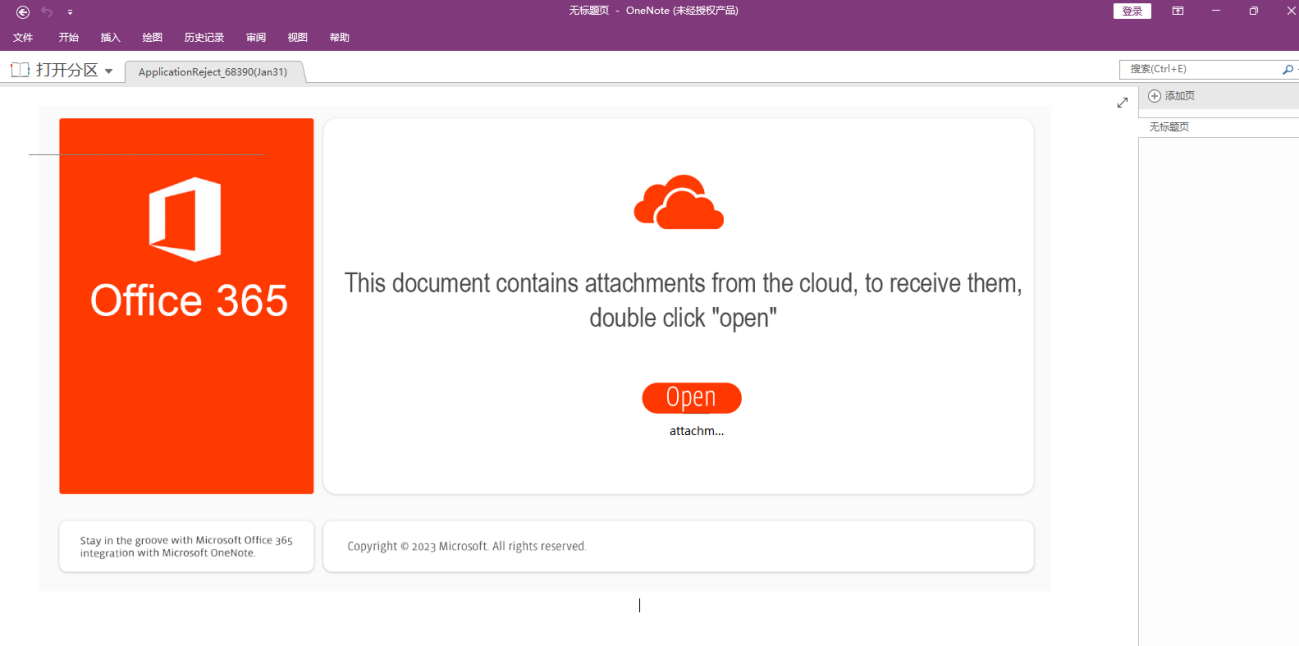Select the 历史记录 tab
This screenshot has height=646, width=1299.
coord(204,38)
